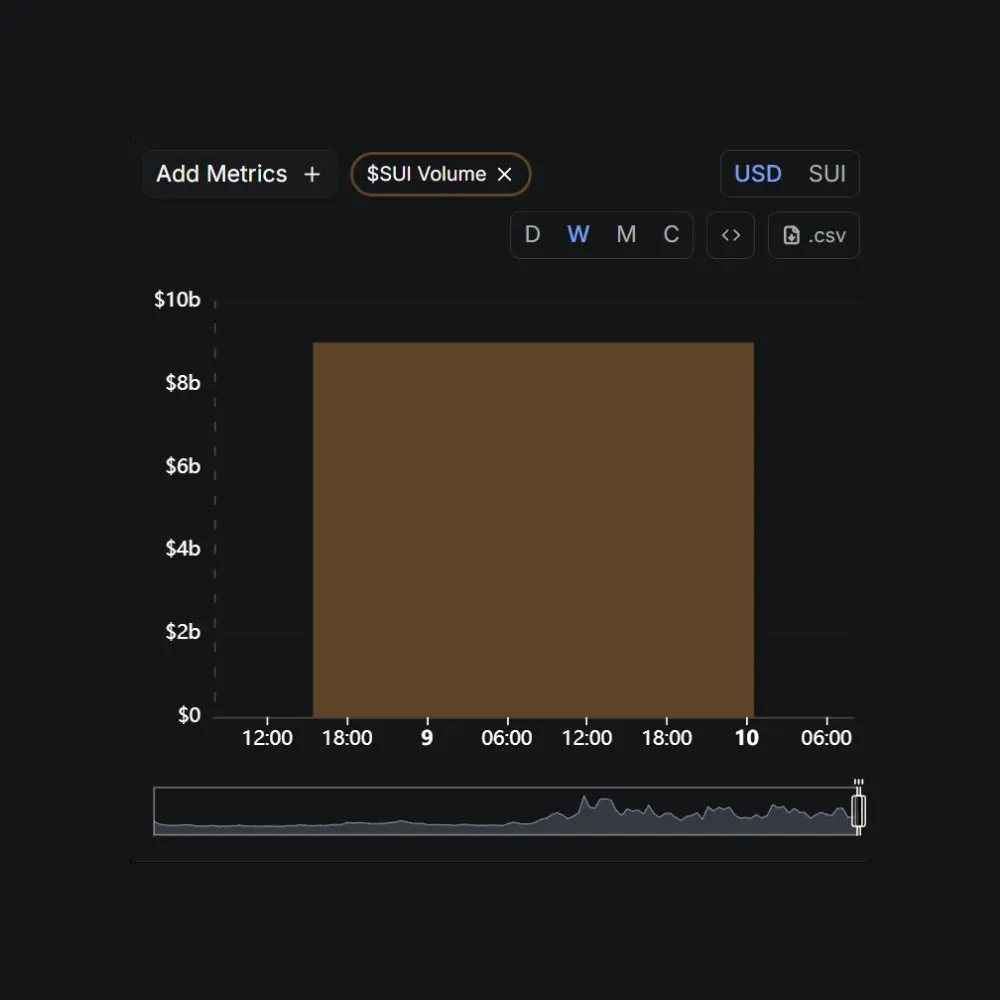Download data via the .csv file icon
1000x1000 pixels.
pyautogui.click(x=791, y=235)
